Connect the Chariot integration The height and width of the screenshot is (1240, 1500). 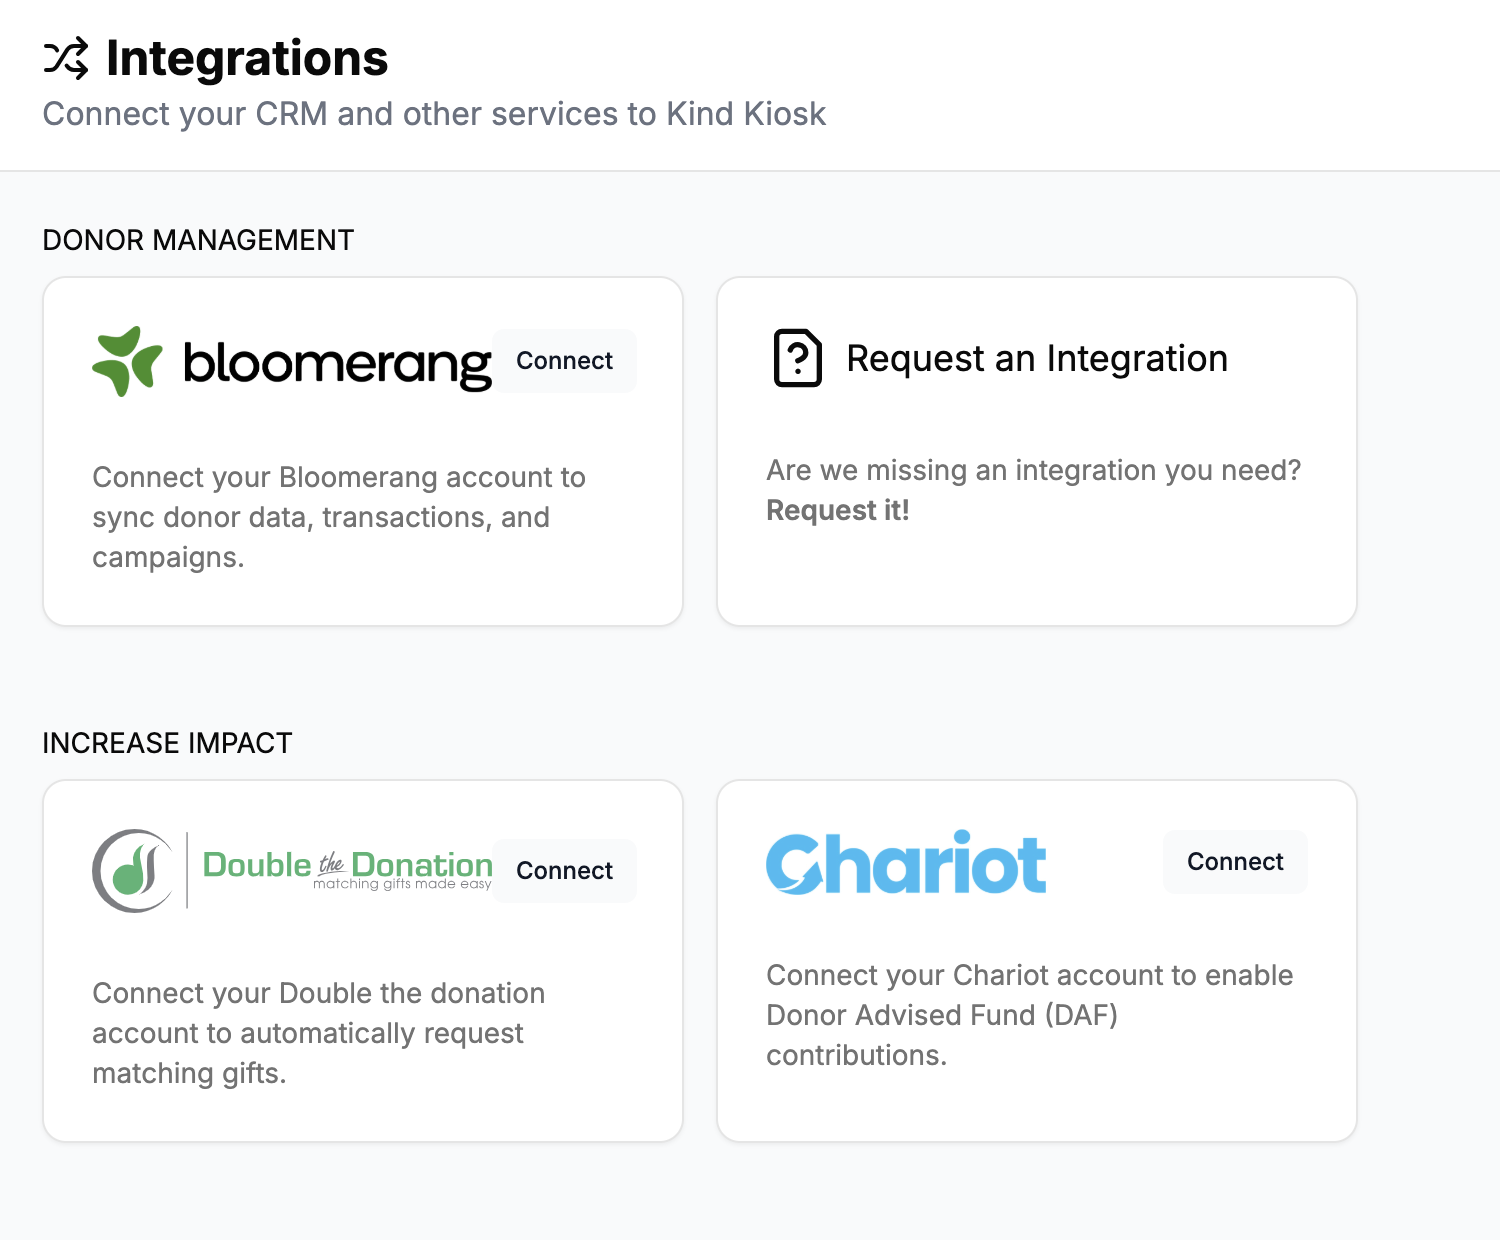[x=1234, y=861]
